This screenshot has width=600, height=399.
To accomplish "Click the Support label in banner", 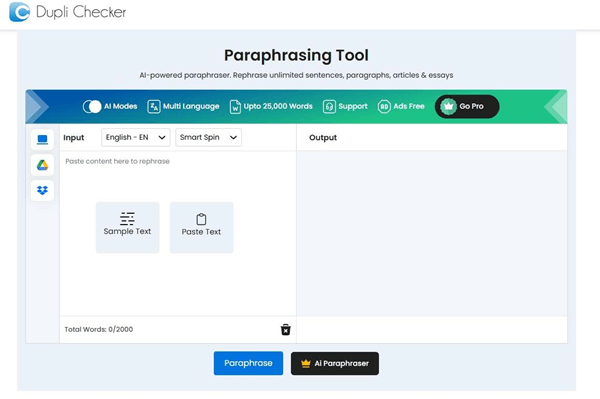I will pos(353,106).
